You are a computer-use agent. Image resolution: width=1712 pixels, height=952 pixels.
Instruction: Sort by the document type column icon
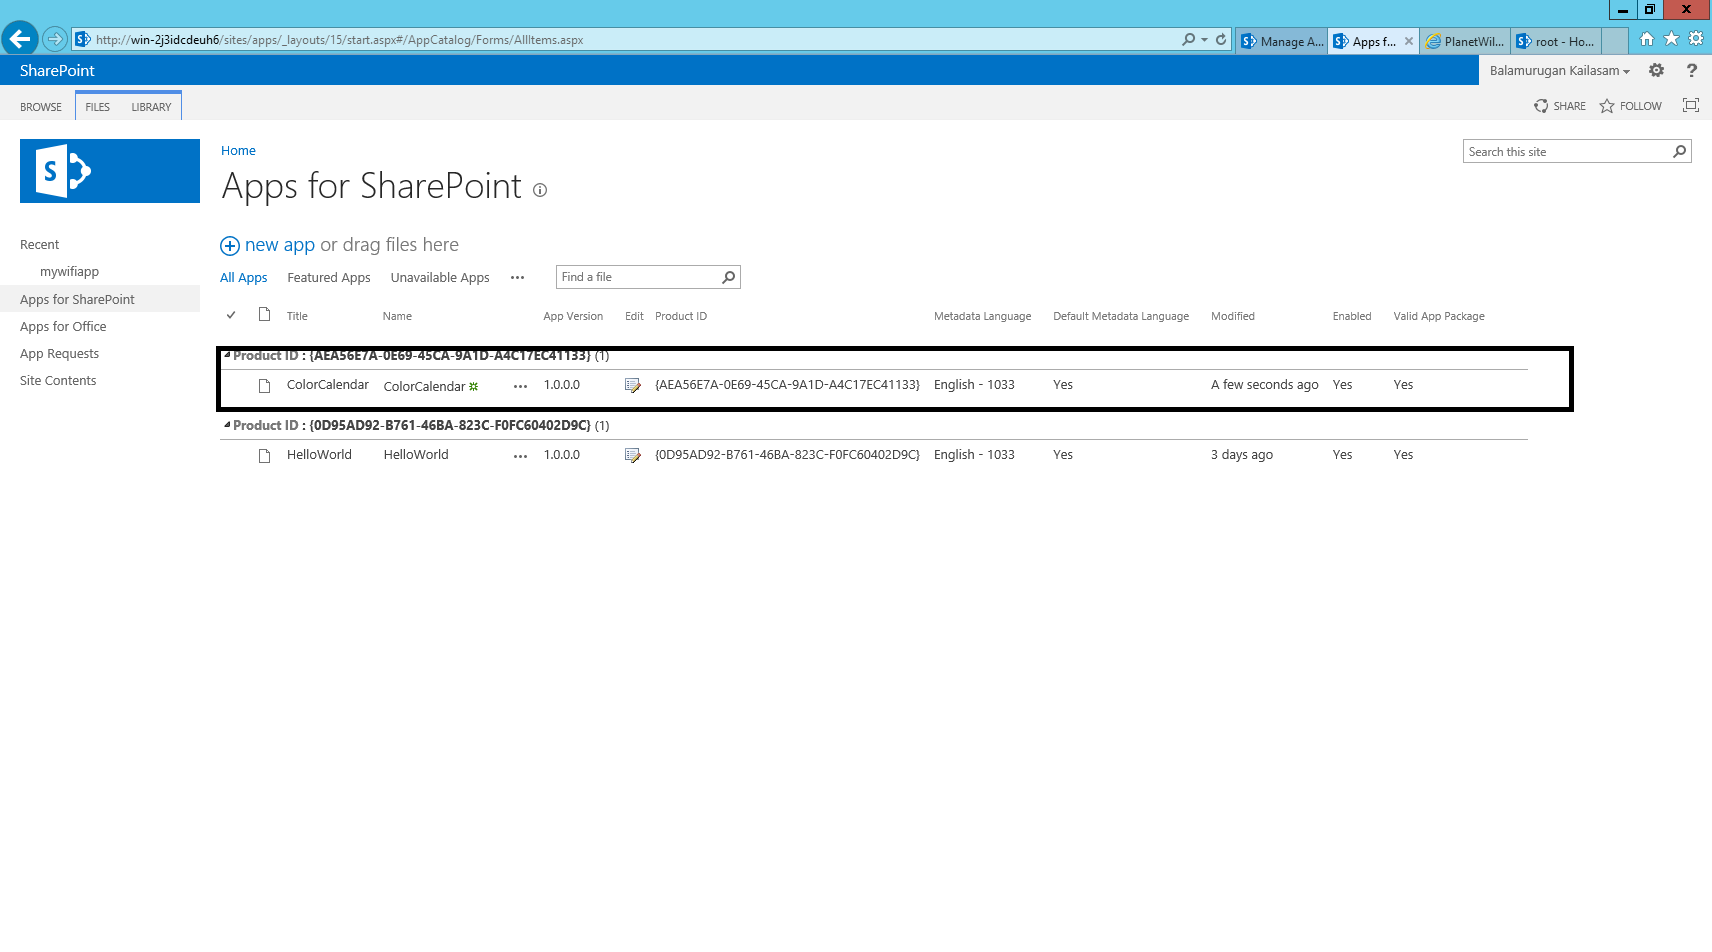[264, 314]
